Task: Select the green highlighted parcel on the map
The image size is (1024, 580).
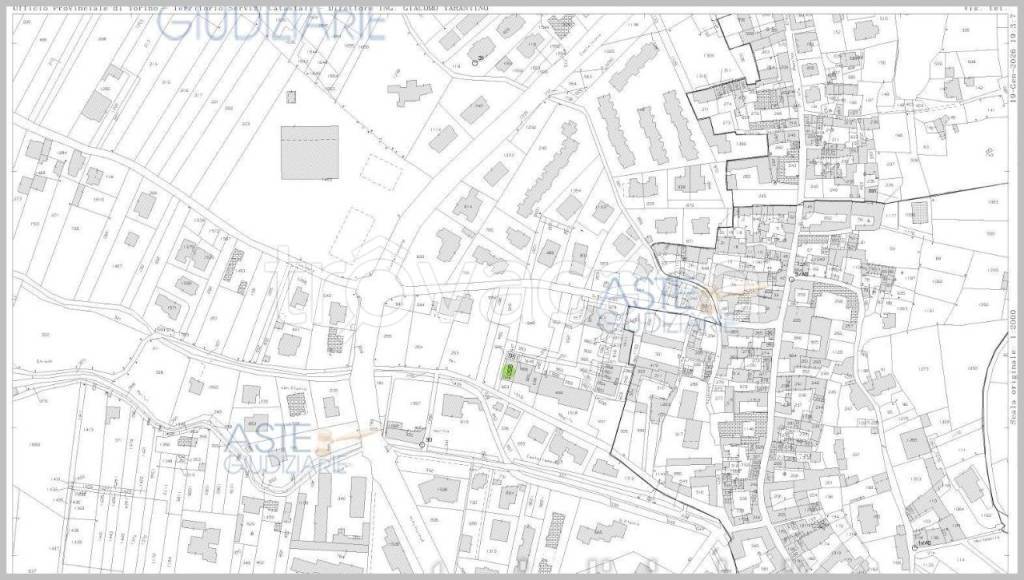Action: click(508, 372)
